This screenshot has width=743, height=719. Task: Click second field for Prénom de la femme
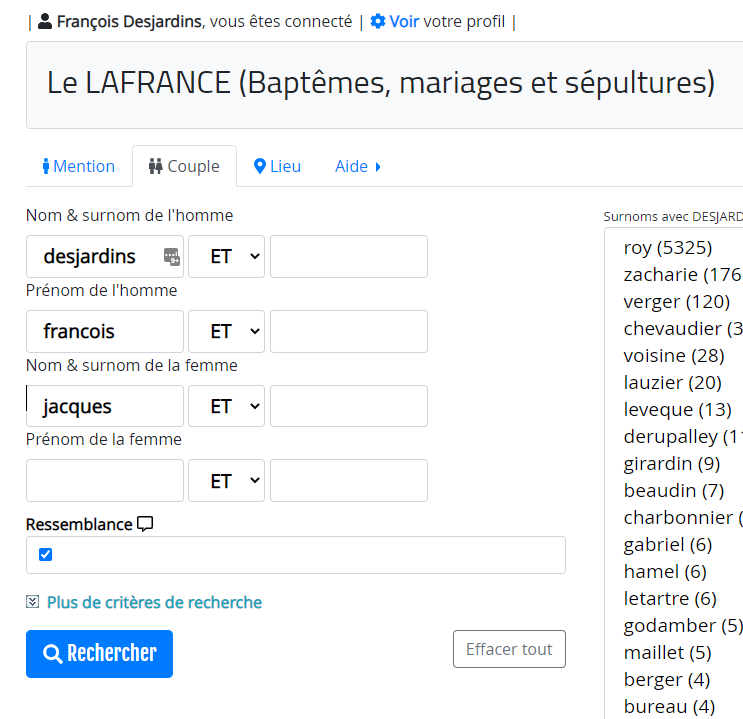(x=349, y=481)
